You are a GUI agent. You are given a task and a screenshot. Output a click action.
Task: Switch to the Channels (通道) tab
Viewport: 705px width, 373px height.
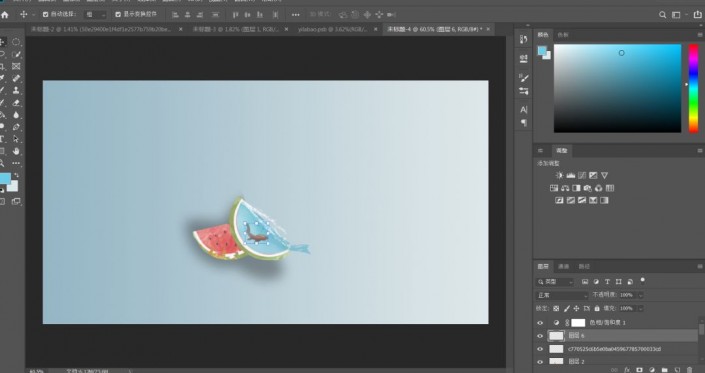pos(563,266)
